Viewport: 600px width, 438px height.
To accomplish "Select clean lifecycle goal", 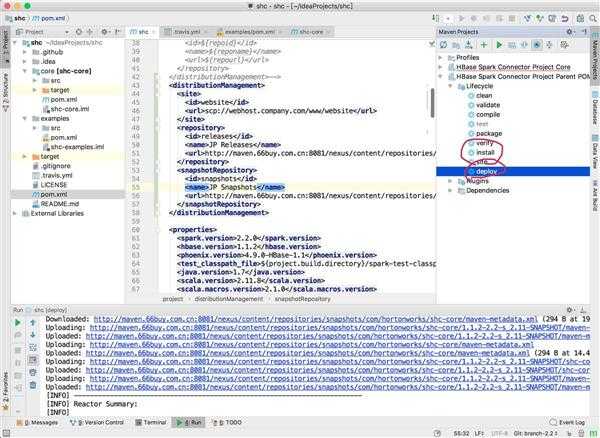I will [x=480, y=96].
